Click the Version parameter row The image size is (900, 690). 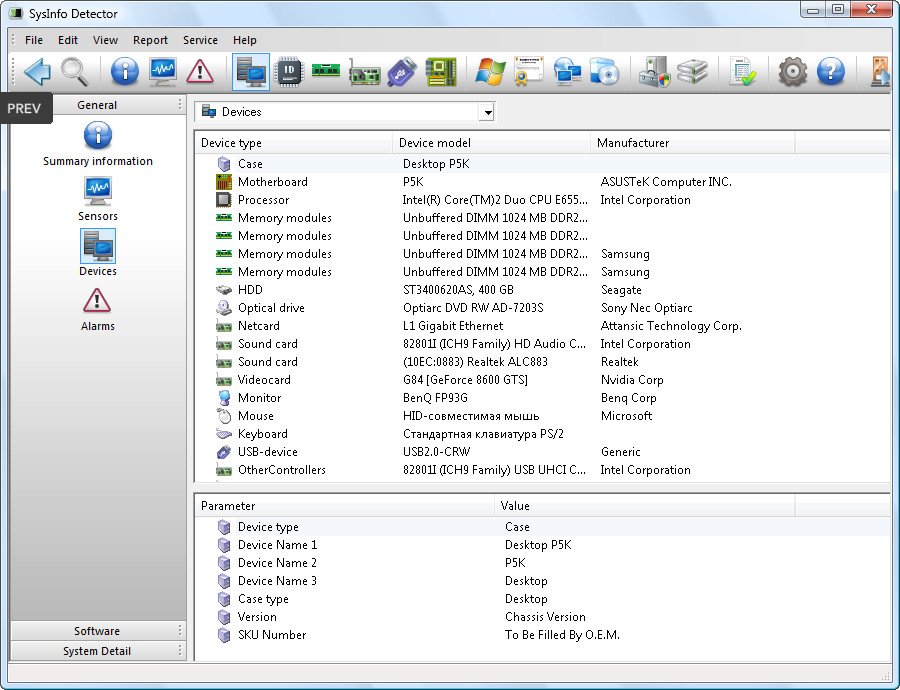click(542, 617)
